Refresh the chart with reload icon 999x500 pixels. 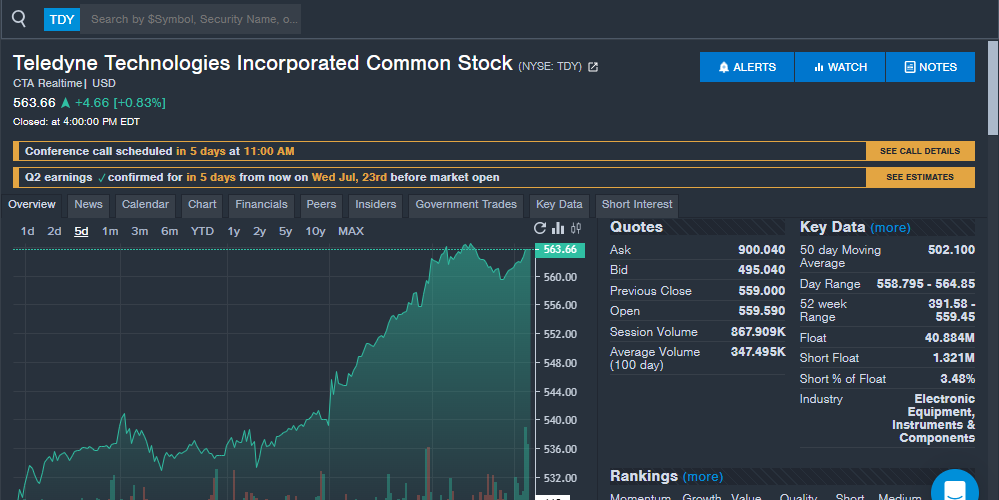[540, 228]
